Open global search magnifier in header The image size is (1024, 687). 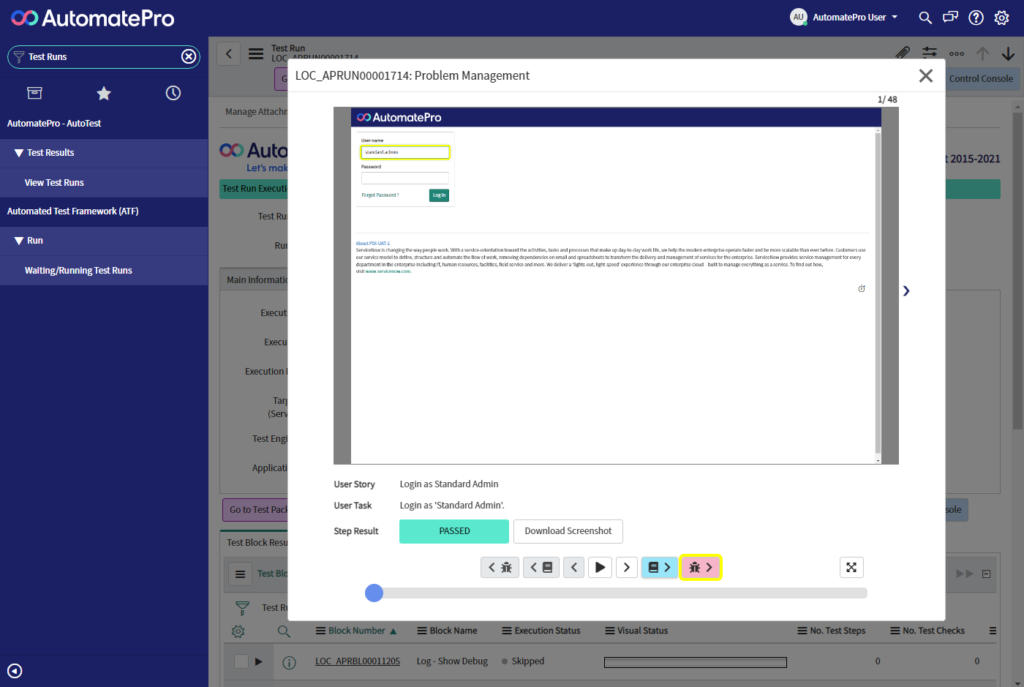point(925,18)
